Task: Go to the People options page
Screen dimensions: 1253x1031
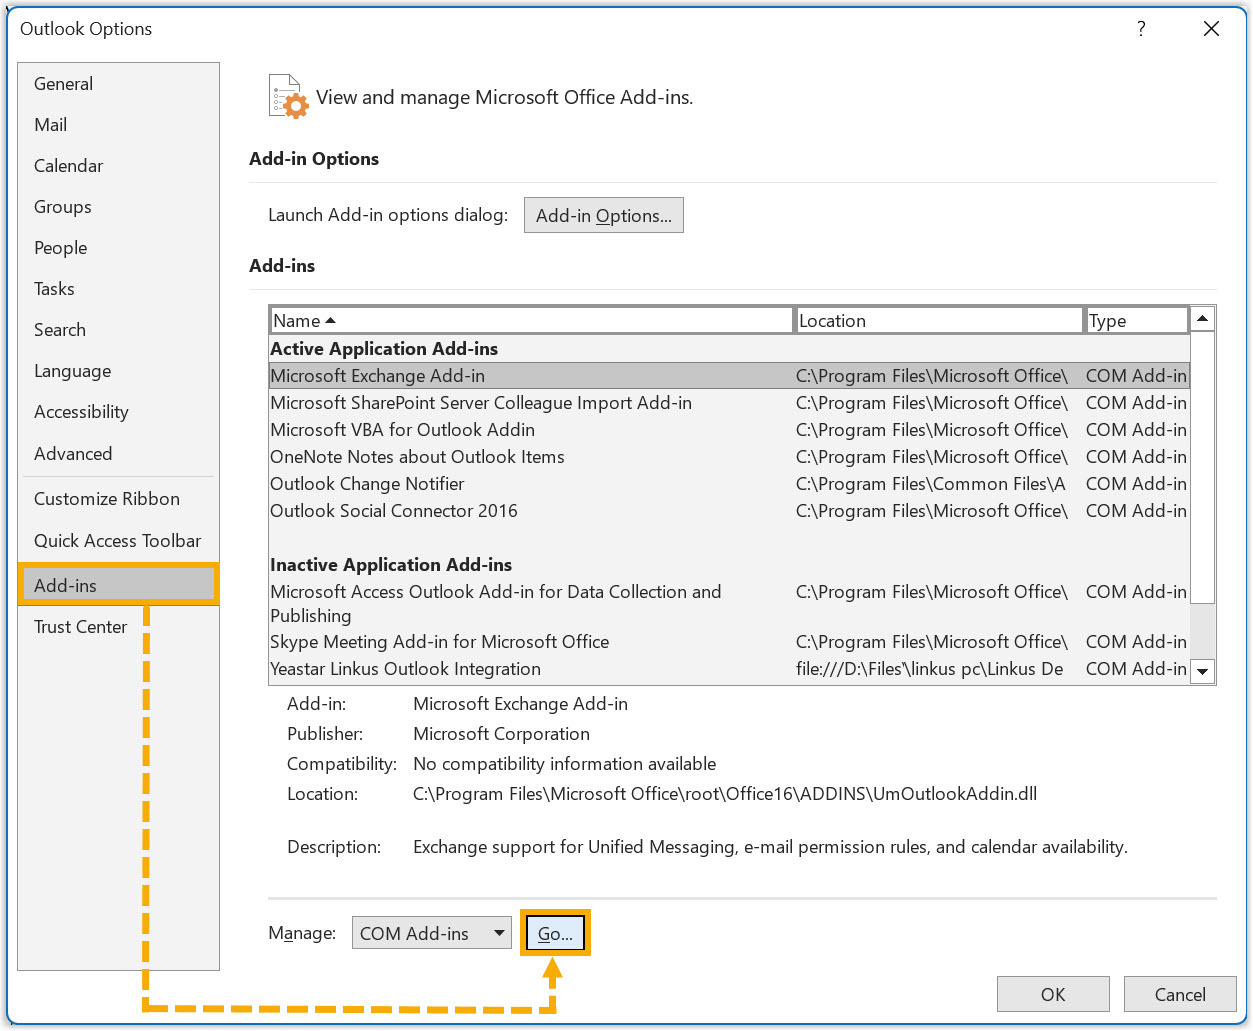Action: [x=118, y=248]
